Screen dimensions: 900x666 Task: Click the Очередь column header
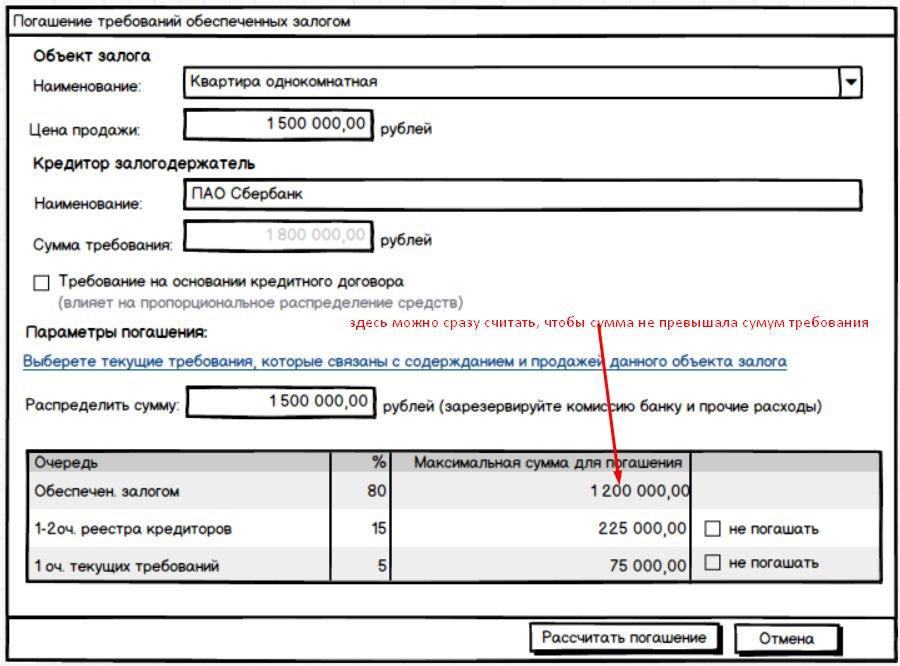(x=178, y=462)
